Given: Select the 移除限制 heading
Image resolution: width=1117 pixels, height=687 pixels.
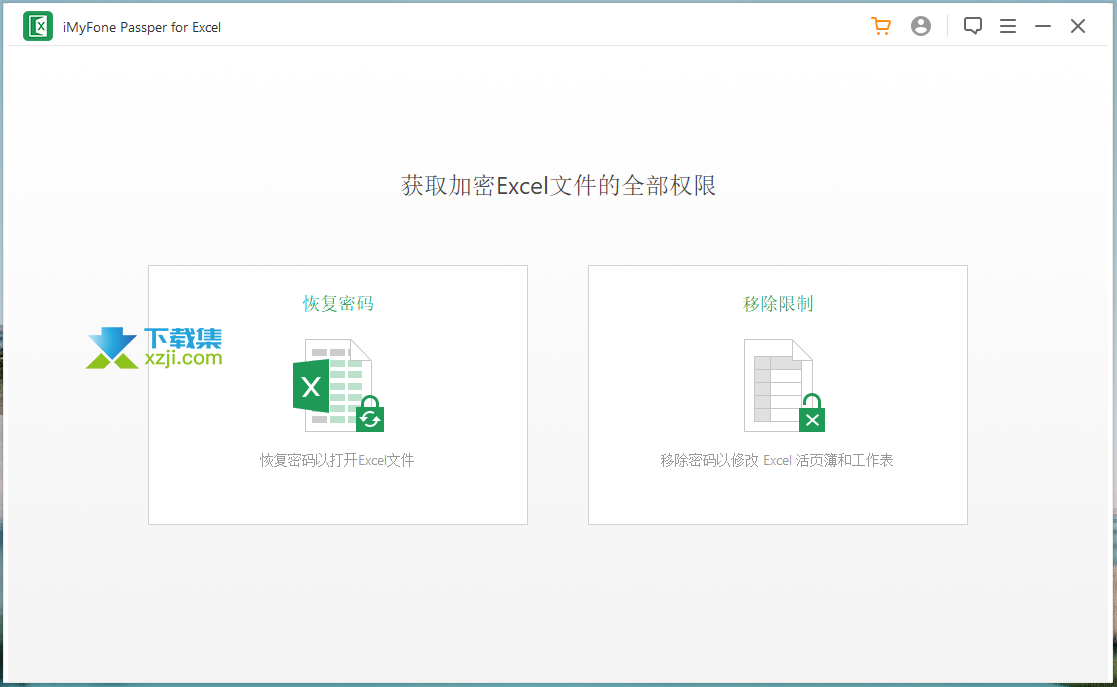Looking at the screenshot, I should pyautogui.click(x=778, y=304).
